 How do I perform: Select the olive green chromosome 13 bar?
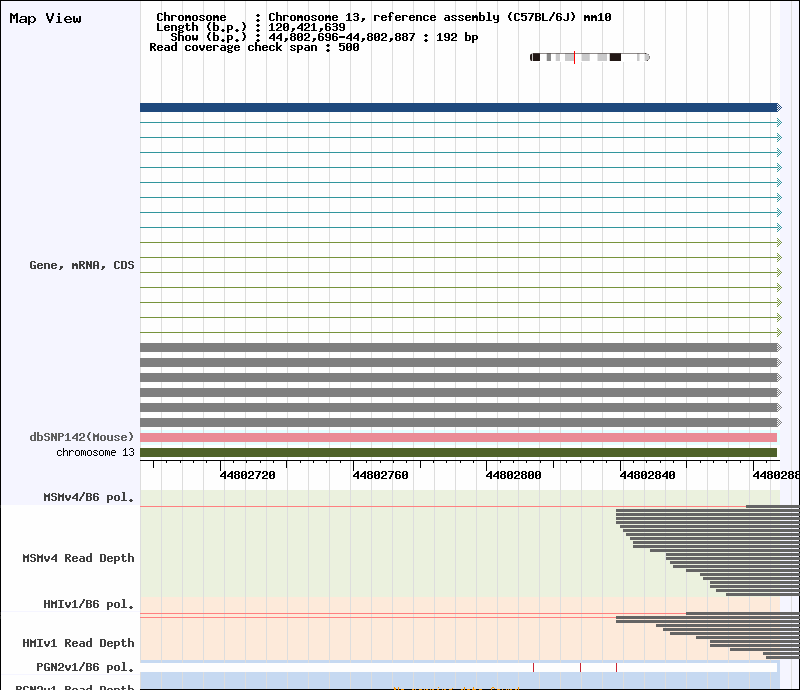pos(459,453)
